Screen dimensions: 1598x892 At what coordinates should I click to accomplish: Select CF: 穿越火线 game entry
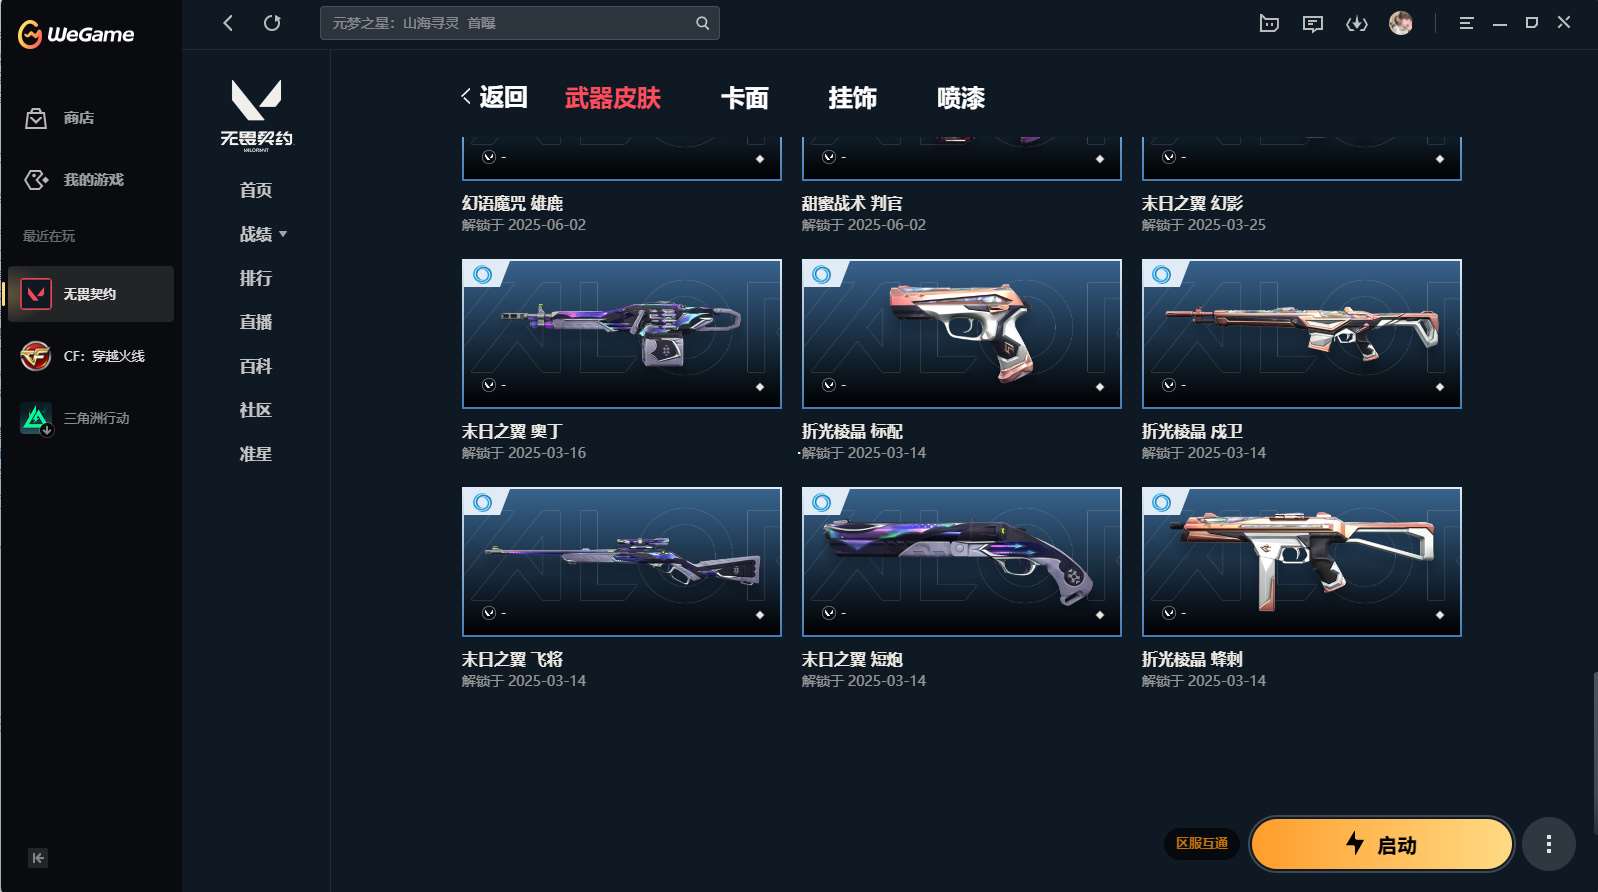coord(91,356)
